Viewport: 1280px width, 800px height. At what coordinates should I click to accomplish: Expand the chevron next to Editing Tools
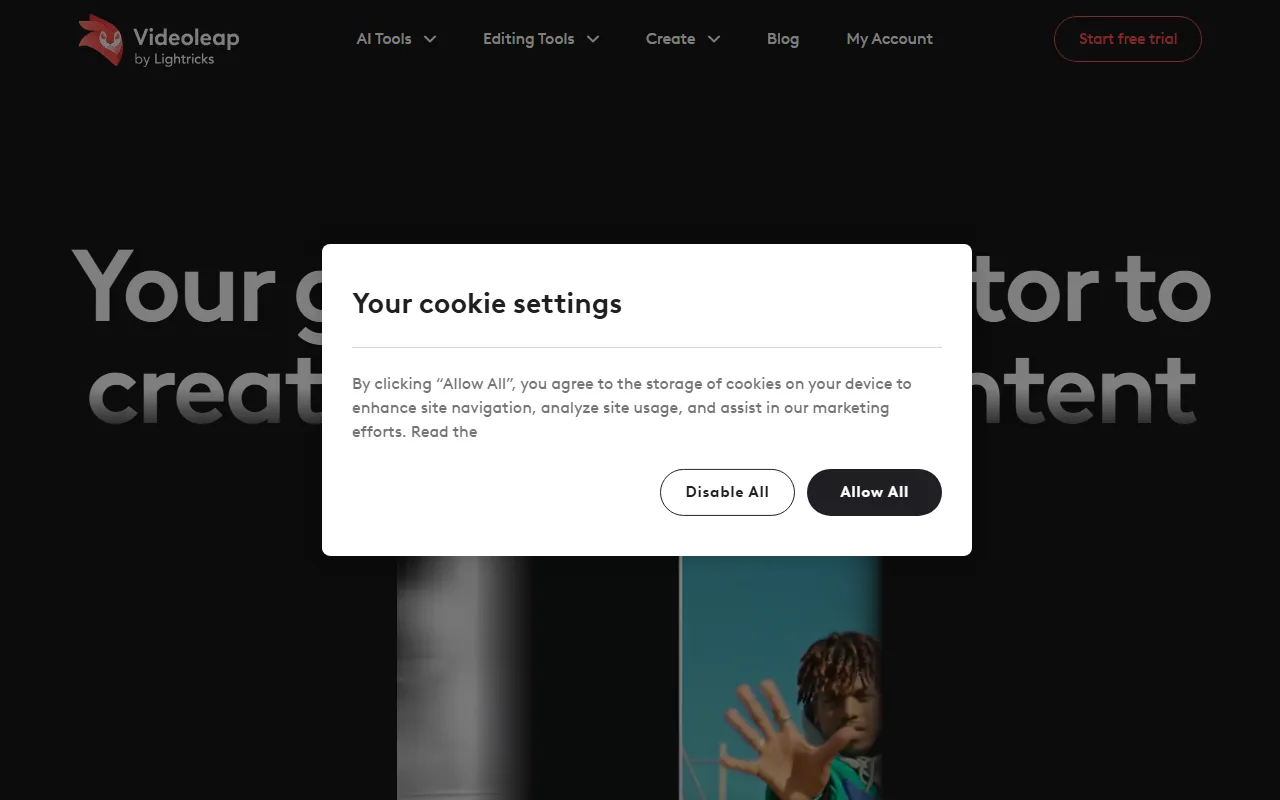click(x=593, y=39)
